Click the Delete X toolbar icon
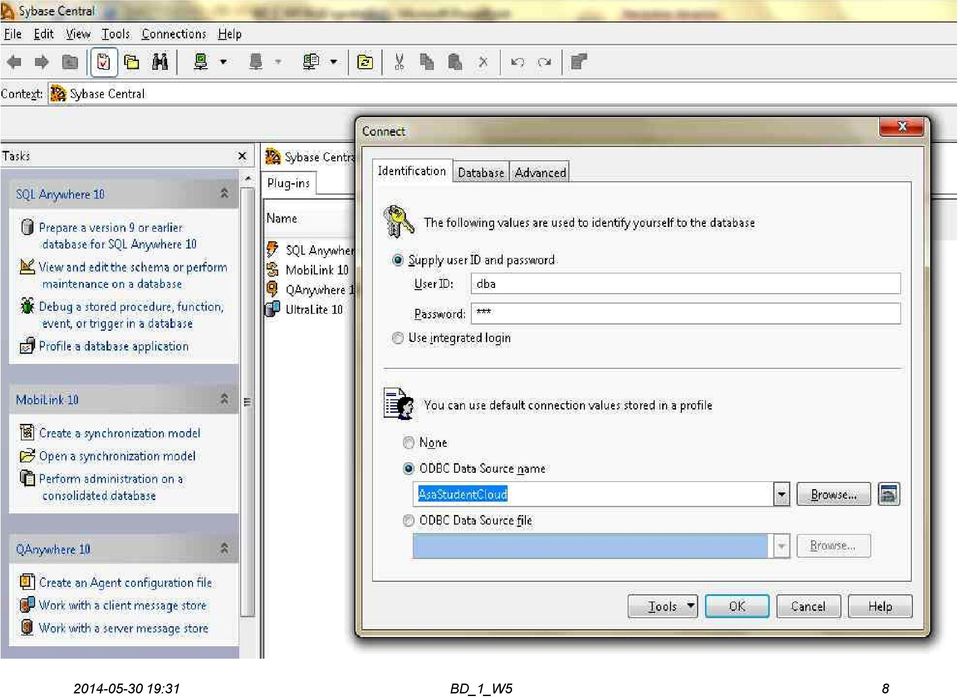 click(483, 62)
